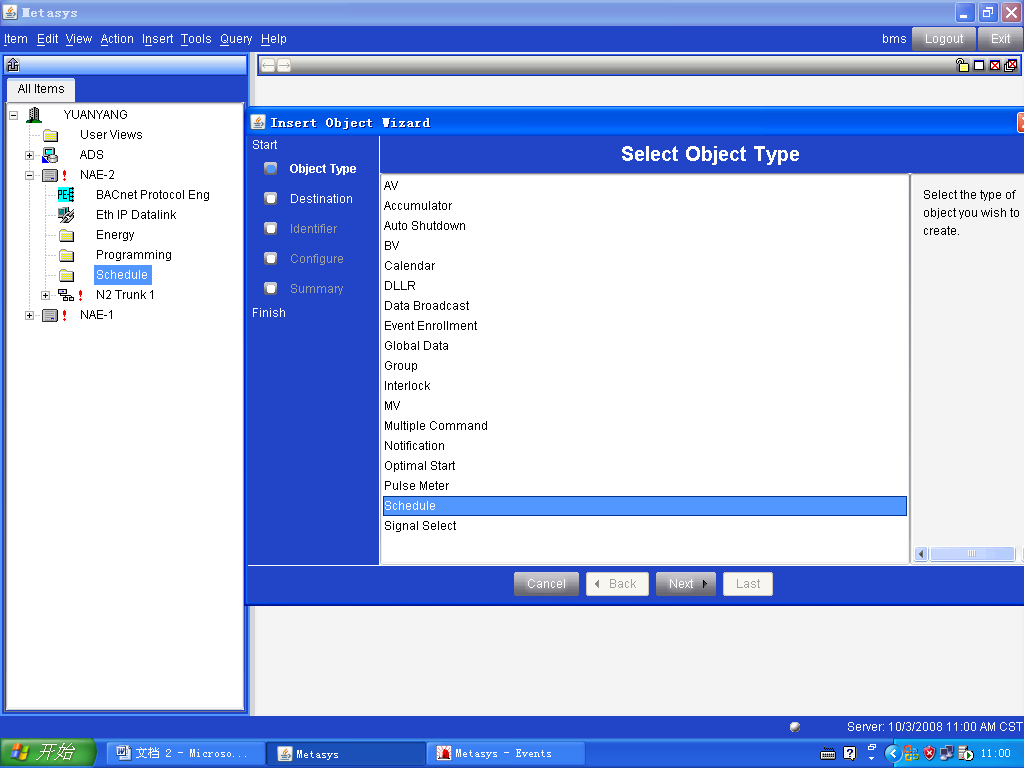1024x768 pixels.
Task: Collapse the NAE-2 tree node
Action: click(x=30, y=175)
